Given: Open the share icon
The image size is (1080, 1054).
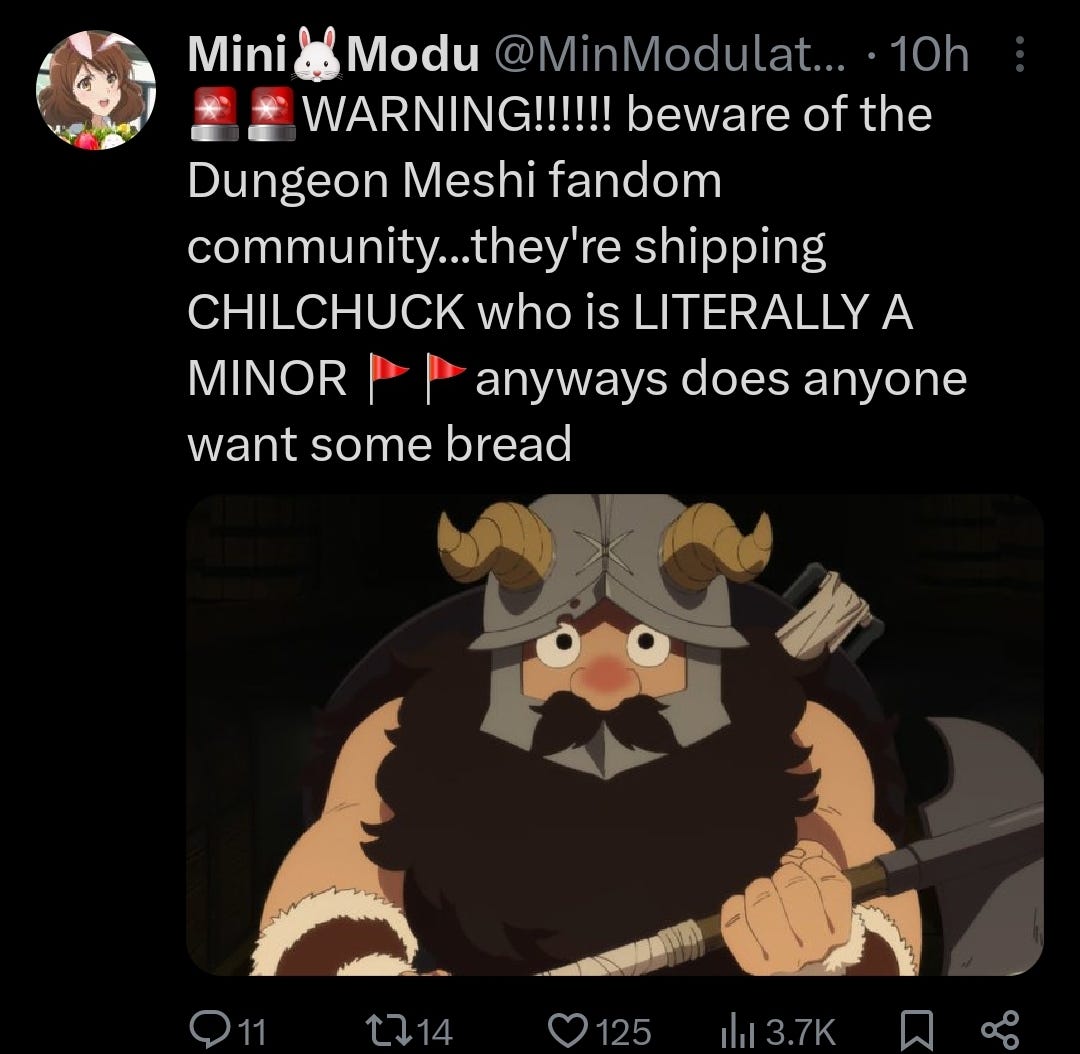Looking at the screenshot, I should (999, 1031).
